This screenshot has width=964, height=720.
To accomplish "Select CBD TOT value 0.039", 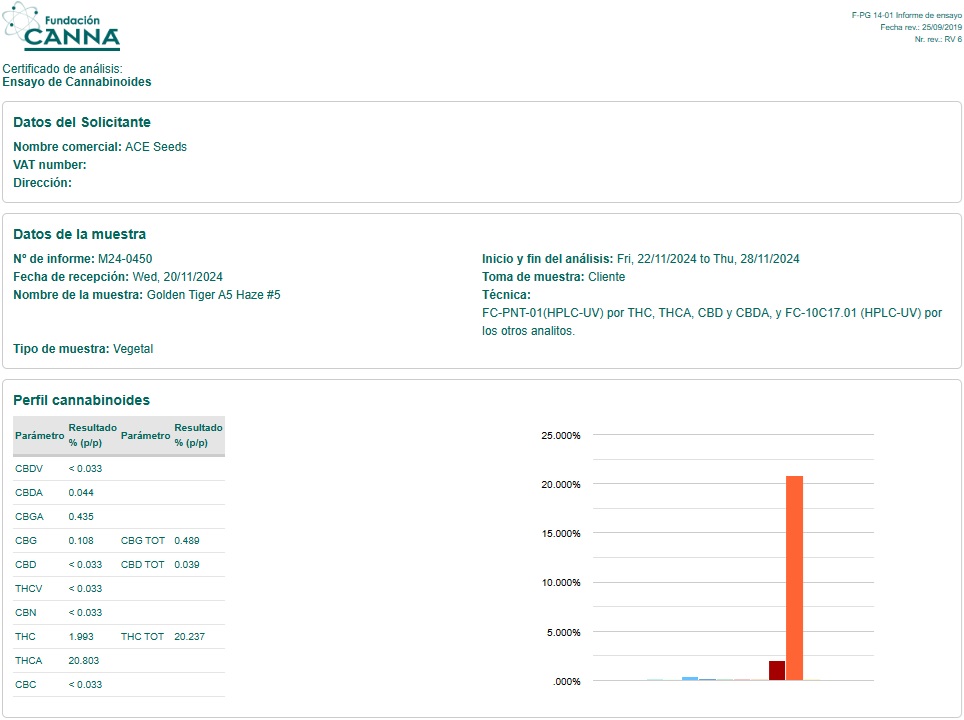I will click(187, 564).
